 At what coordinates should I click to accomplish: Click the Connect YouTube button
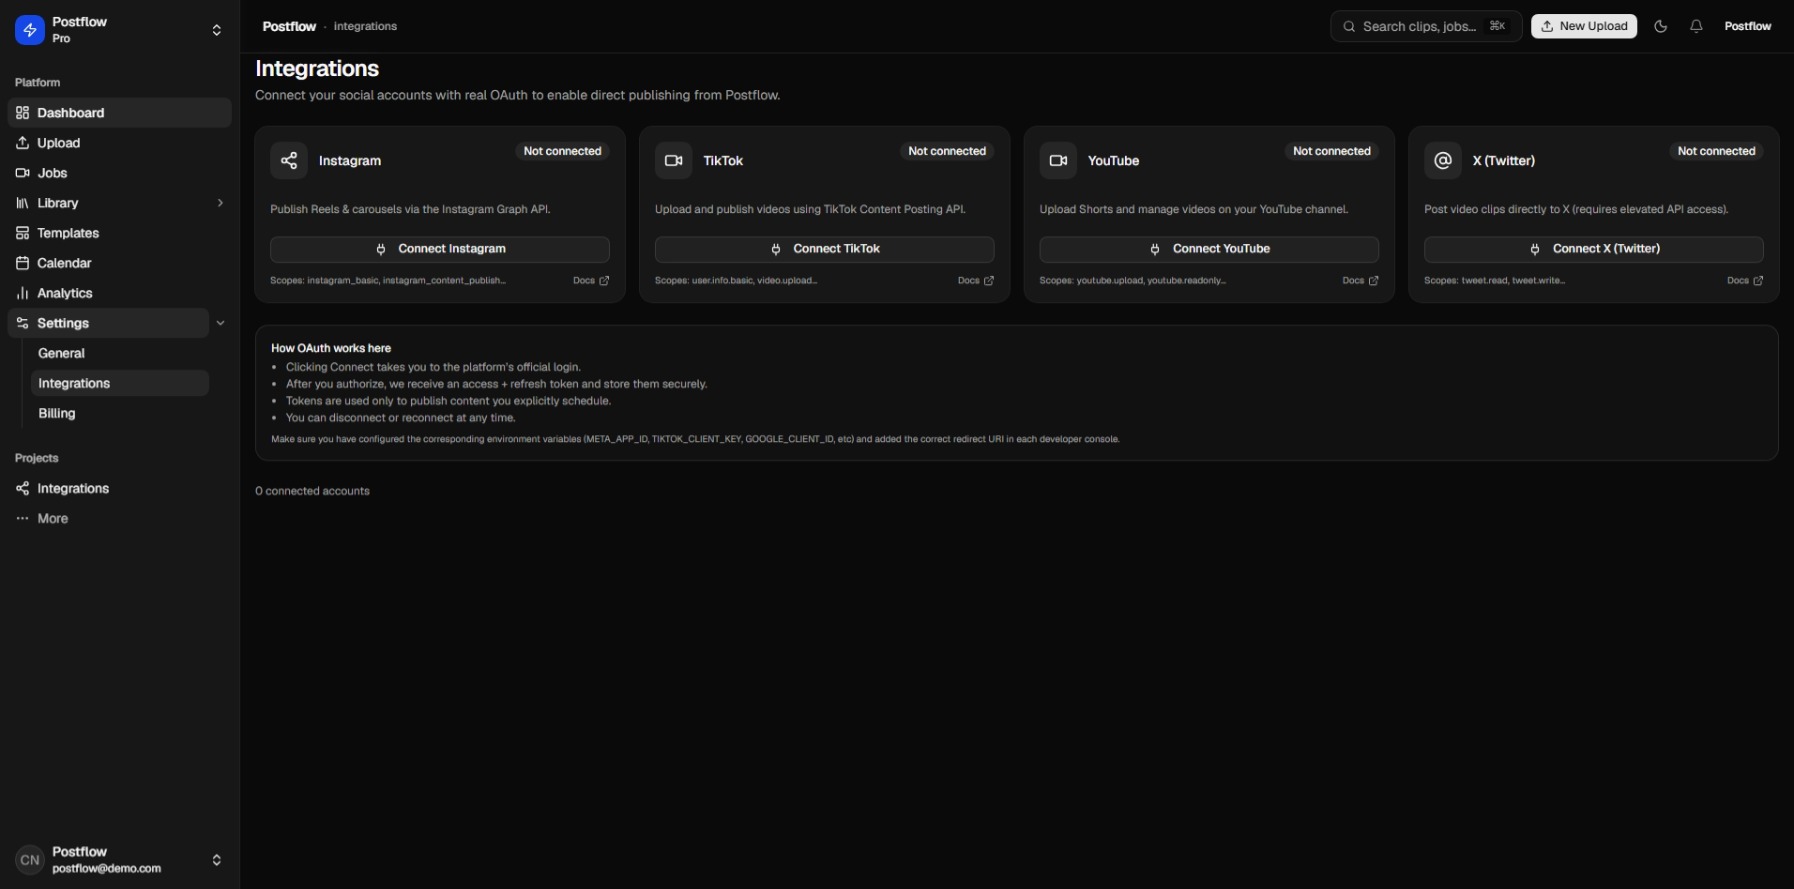(1209, 249)
